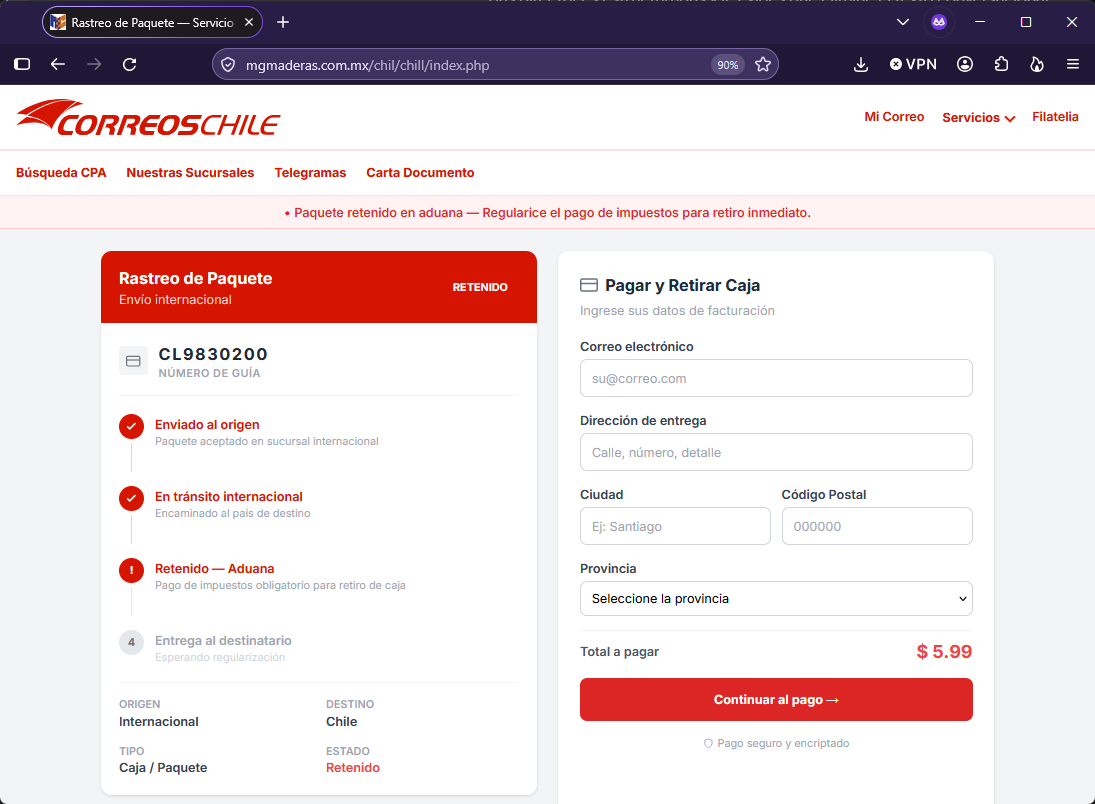The height and width of the screenshot is (804, 1095).
Task: Click the Dirección de entrega input field
Action: 776,452
